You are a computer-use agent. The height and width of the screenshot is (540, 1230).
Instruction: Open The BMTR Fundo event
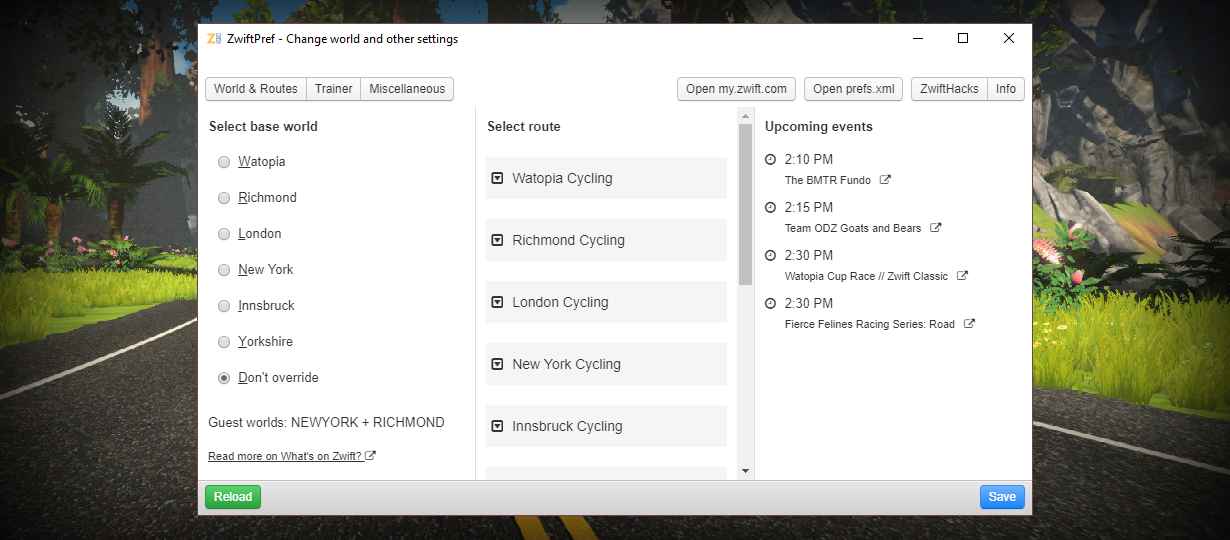pyautogui.click(x=828, y=180)
